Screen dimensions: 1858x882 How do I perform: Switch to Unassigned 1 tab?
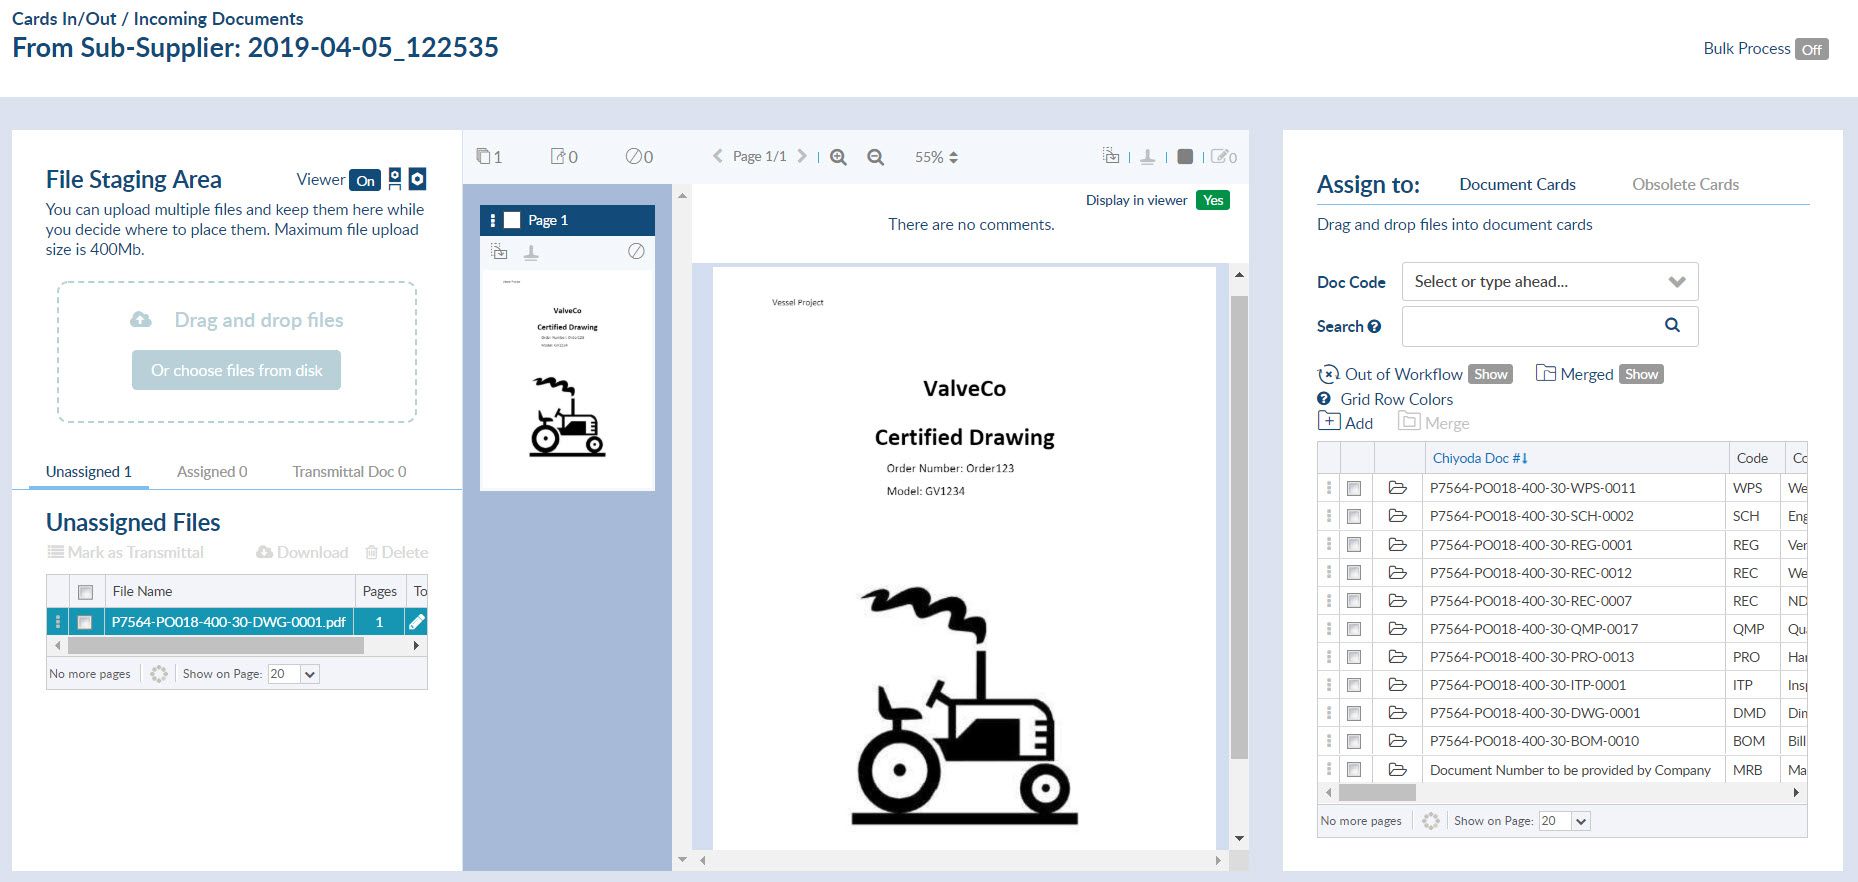89,472
